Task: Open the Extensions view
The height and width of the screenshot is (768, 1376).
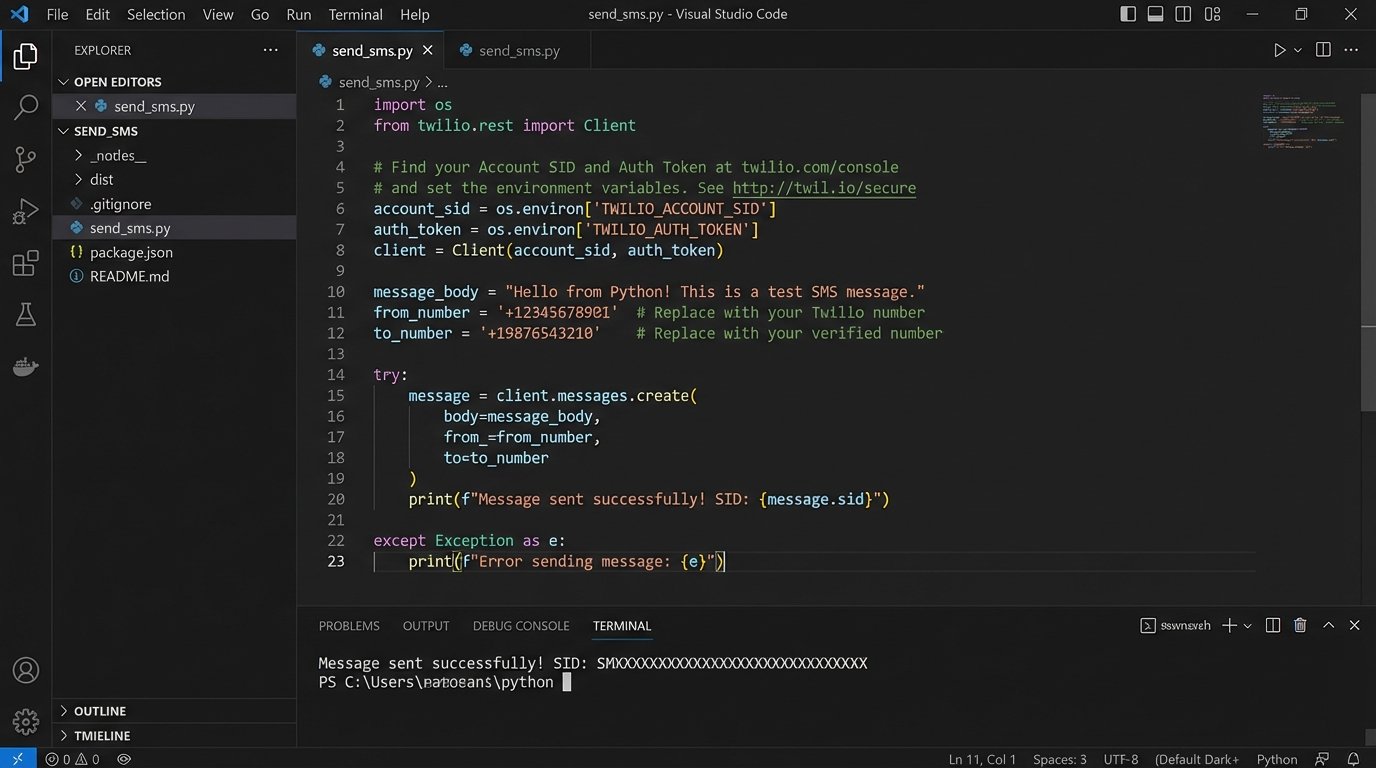Action: click(26, 264)
